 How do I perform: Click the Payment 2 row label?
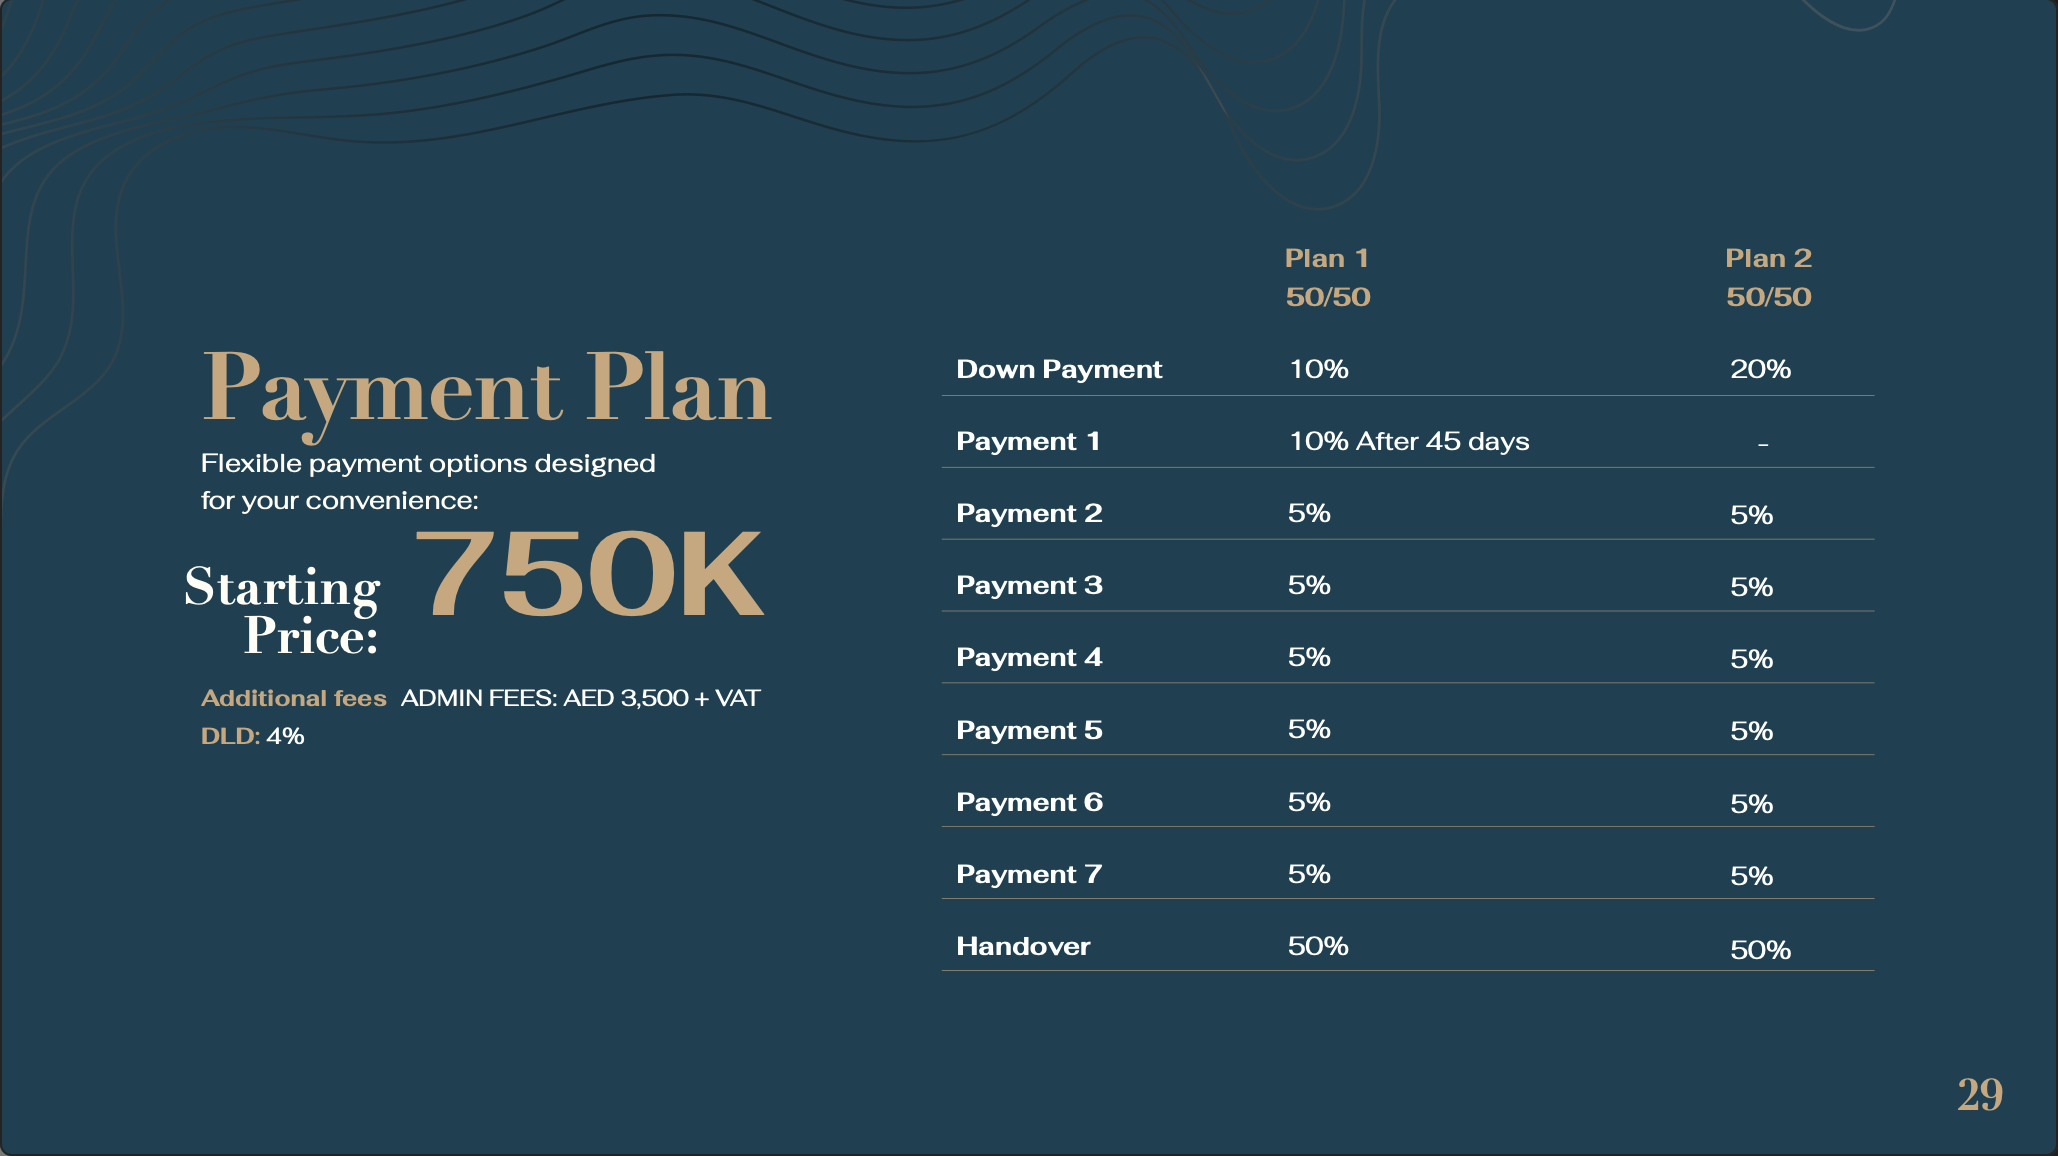(1029, 513)
